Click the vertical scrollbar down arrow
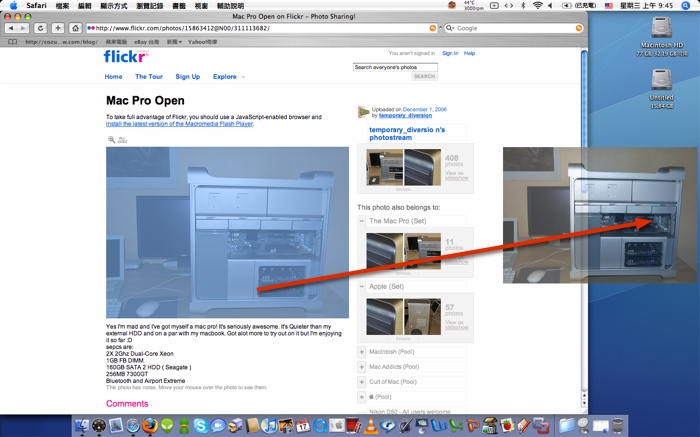The image size is (700, 437). point(584,403)
